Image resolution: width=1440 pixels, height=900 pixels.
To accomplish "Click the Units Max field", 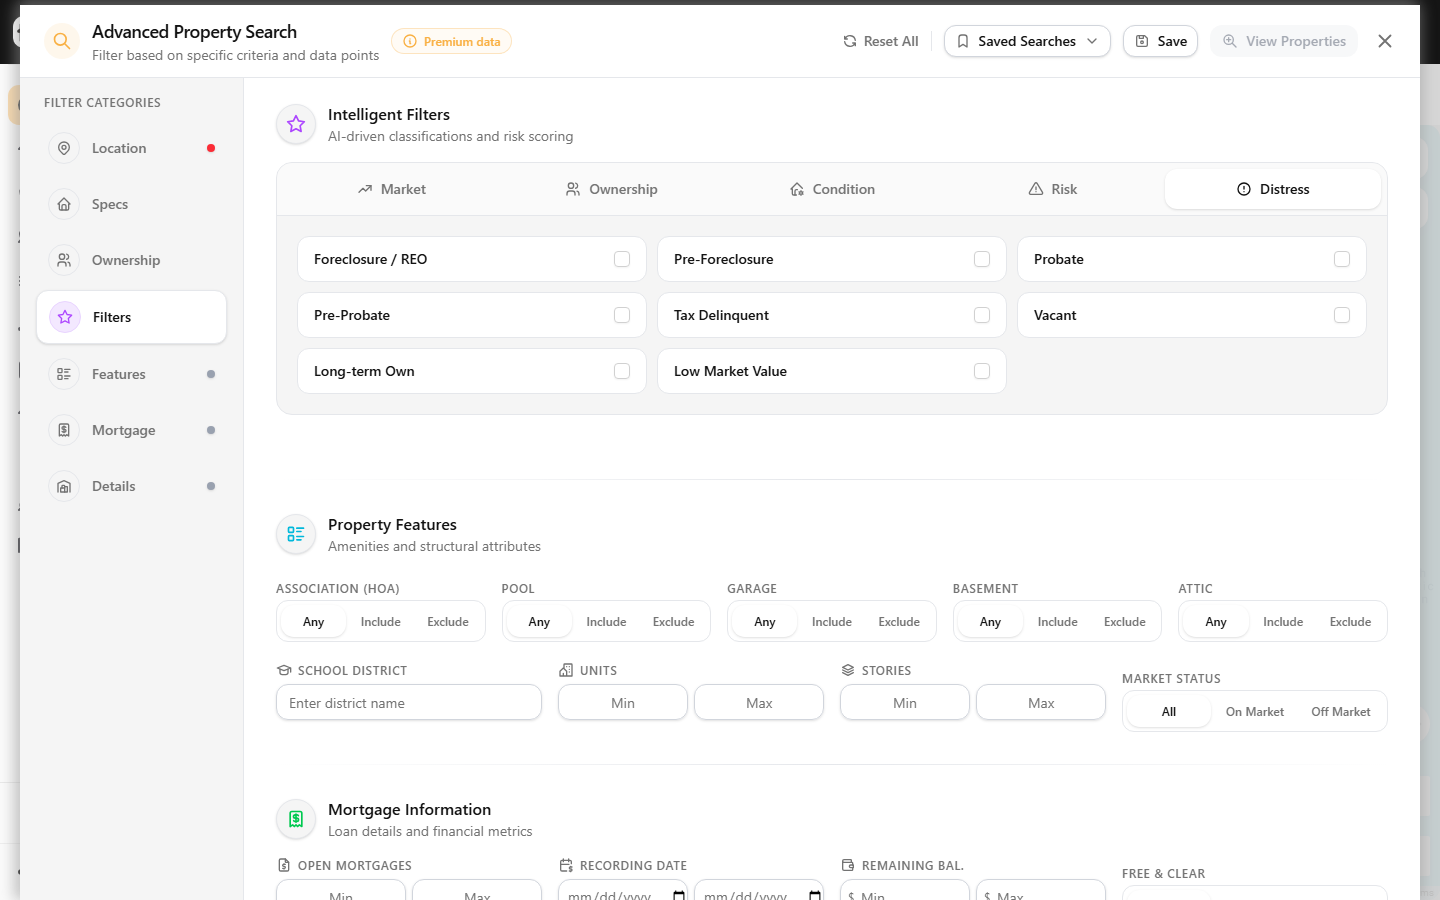I will click(759, 703).
